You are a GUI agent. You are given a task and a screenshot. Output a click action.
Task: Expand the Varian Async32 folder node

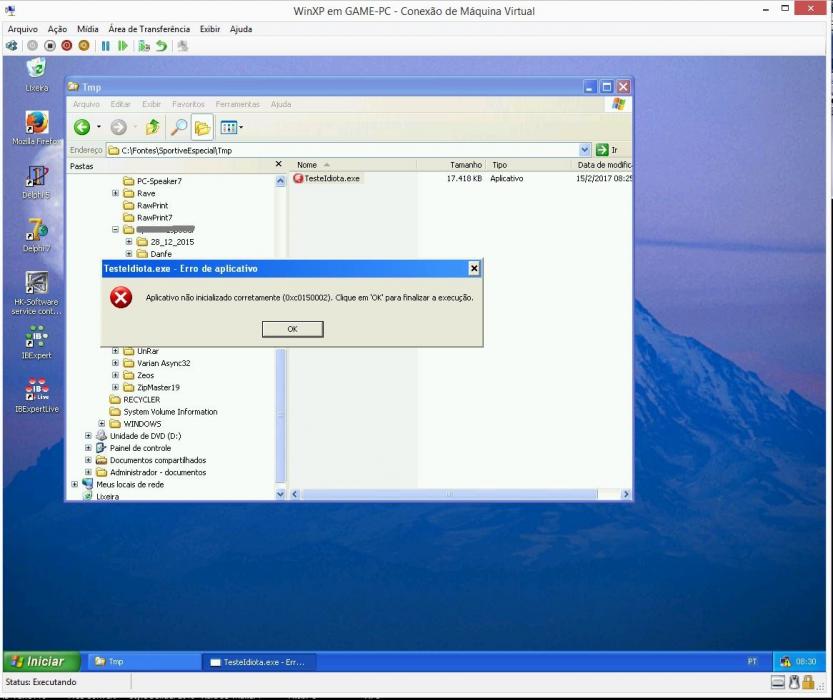pos(115,363)
